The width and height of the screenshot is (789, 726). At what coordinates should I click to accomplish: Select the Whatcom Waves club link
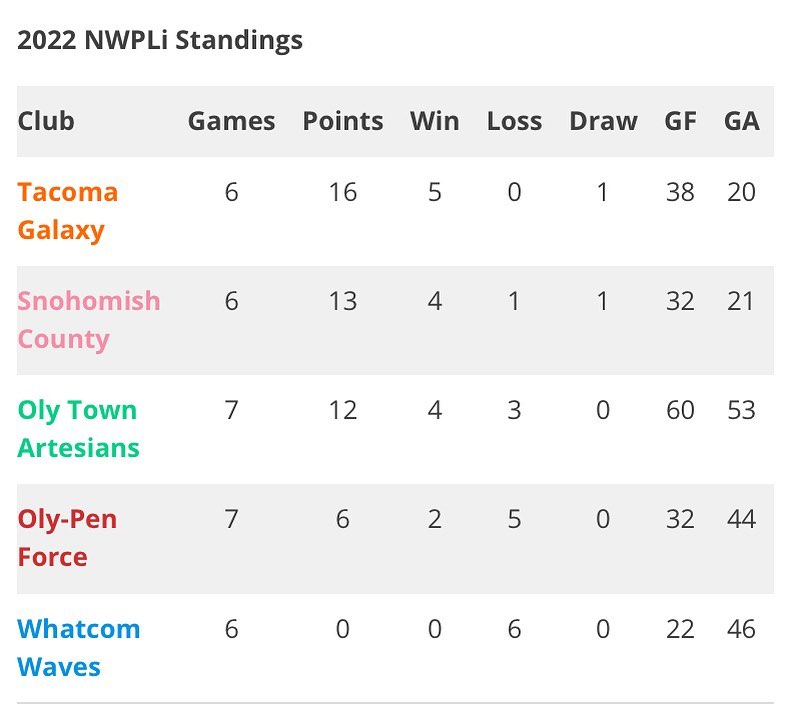click(78, 647)
